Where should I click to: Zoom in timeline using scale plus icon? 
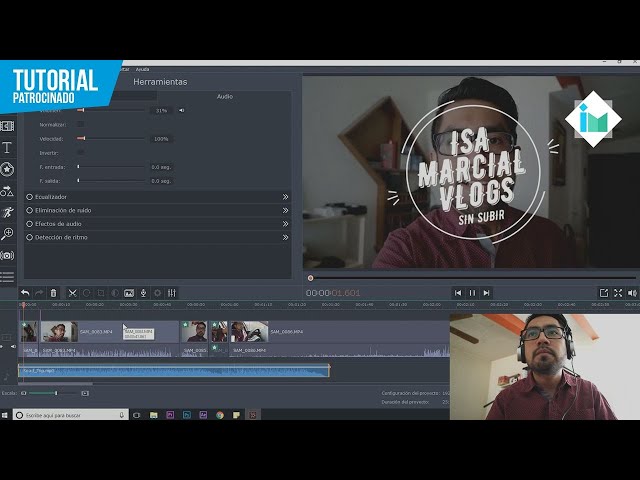click(85, 393)
